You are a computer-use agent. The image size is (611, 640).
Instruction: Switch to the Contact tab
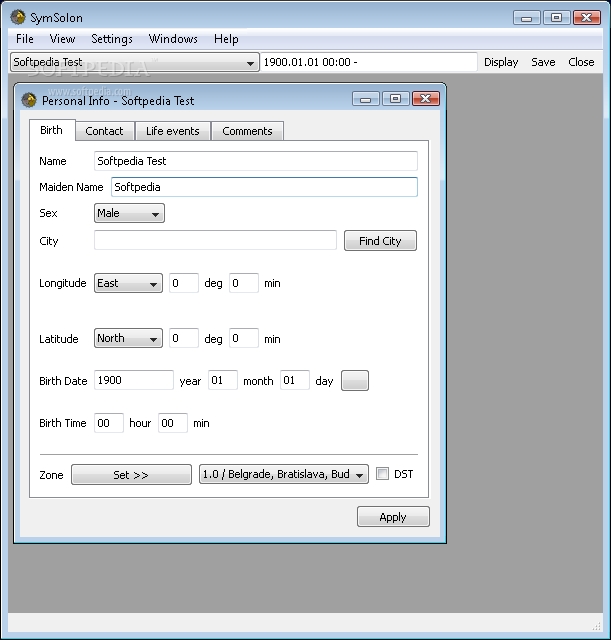(x=104, y=131)
